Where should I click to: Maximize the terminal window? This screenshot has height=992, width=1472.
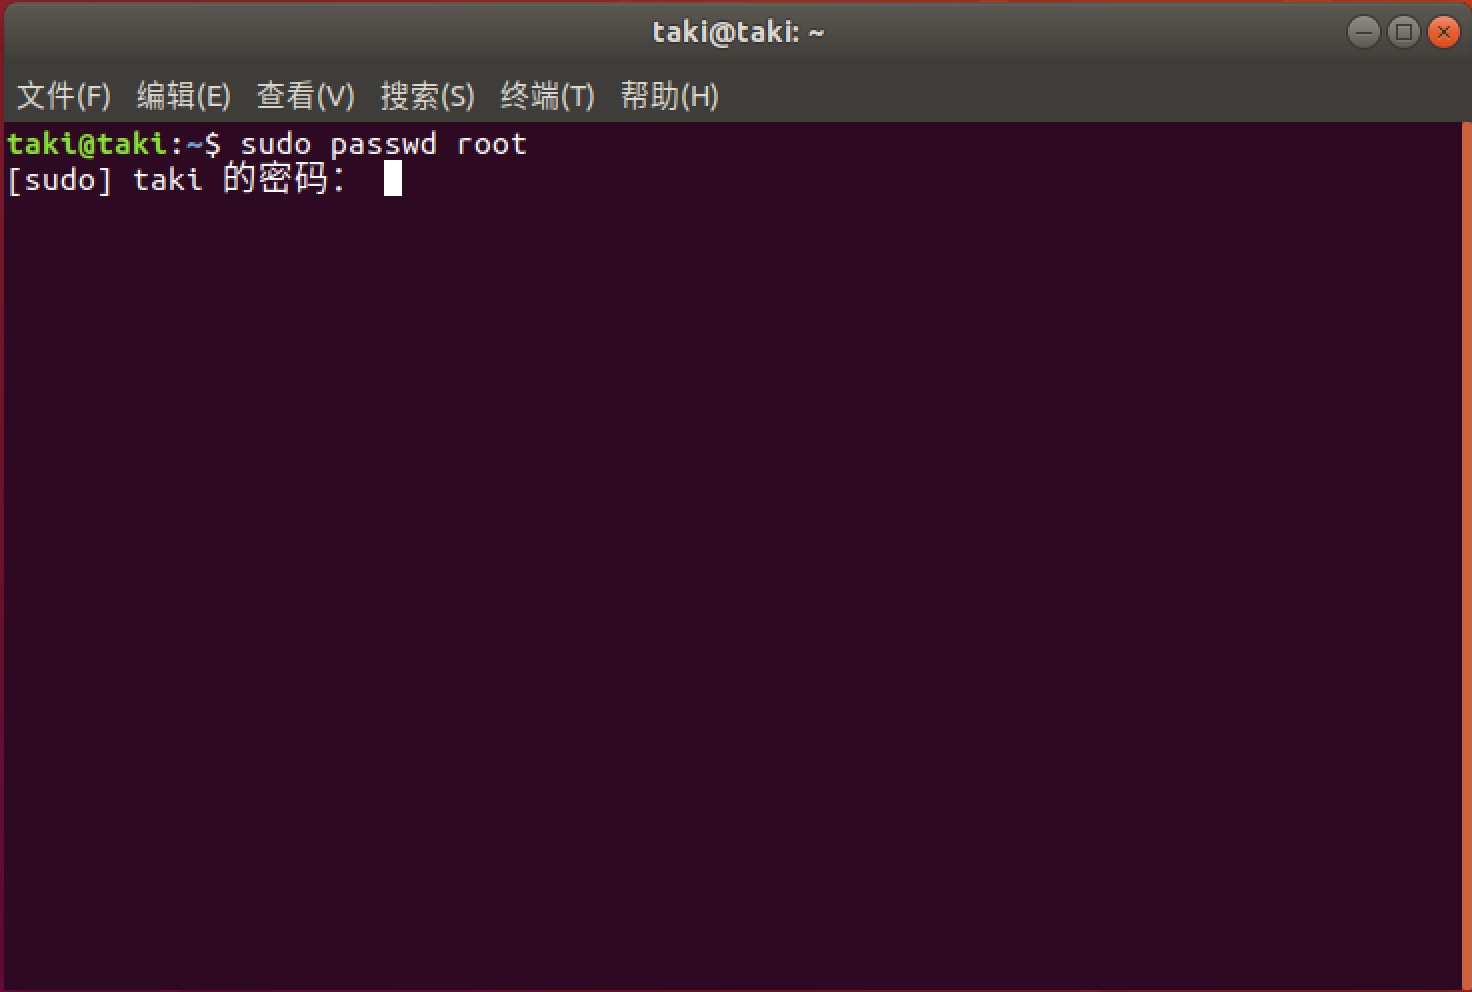[x=1404, y=32]
